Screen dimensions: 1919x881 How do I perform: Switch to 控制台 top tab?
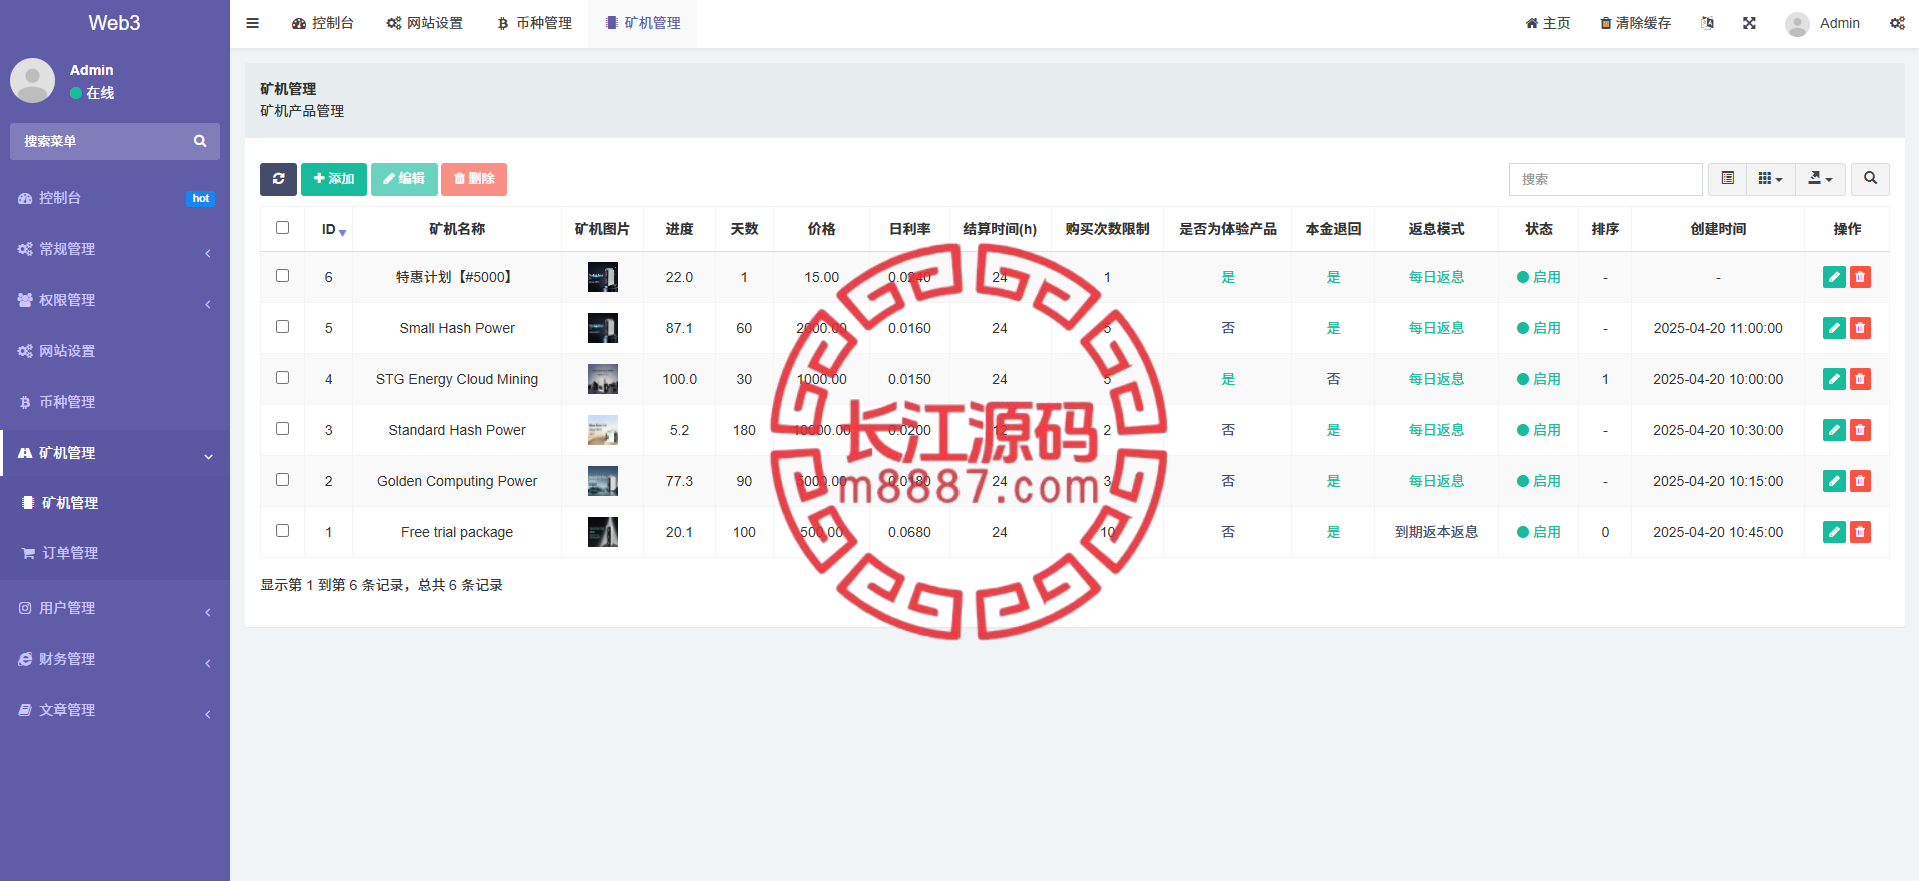click(x=322, y=23)
